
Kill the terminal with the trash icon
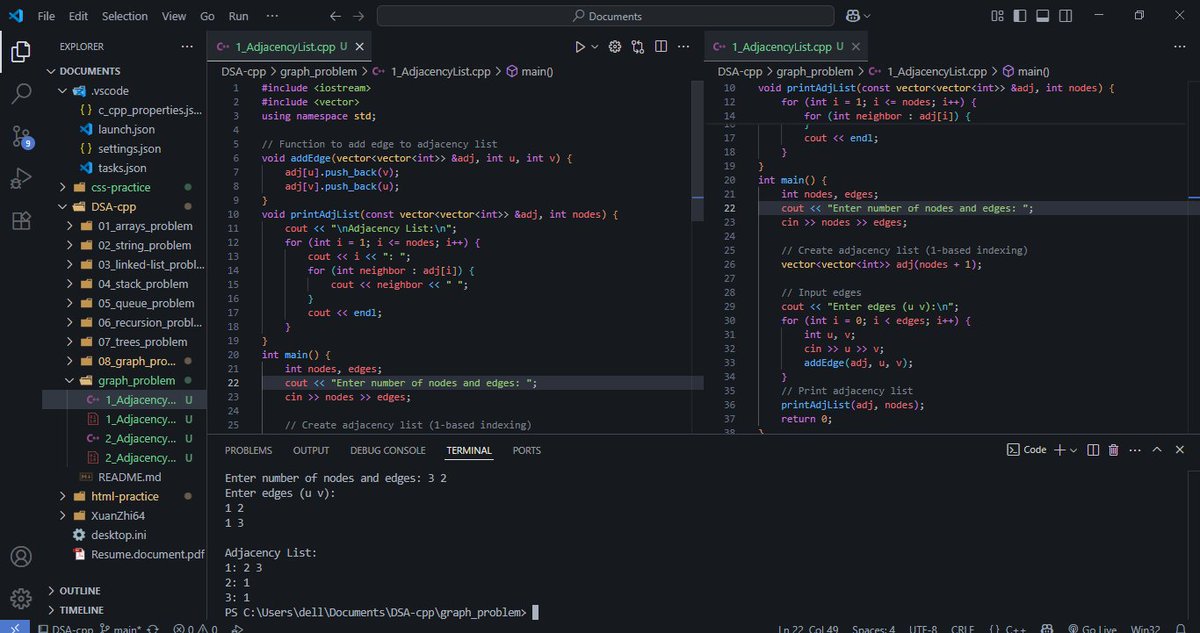click(x=1114, y=450)
